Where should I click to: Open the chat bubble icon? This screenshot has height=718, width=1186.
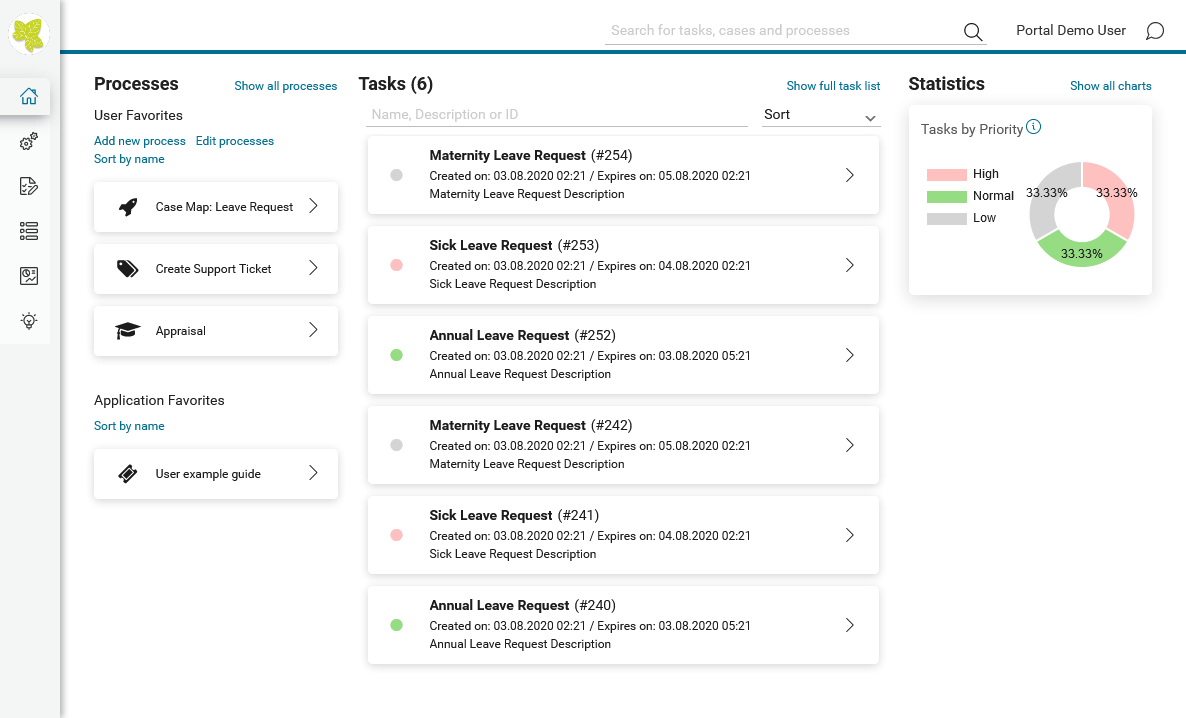1154,31
